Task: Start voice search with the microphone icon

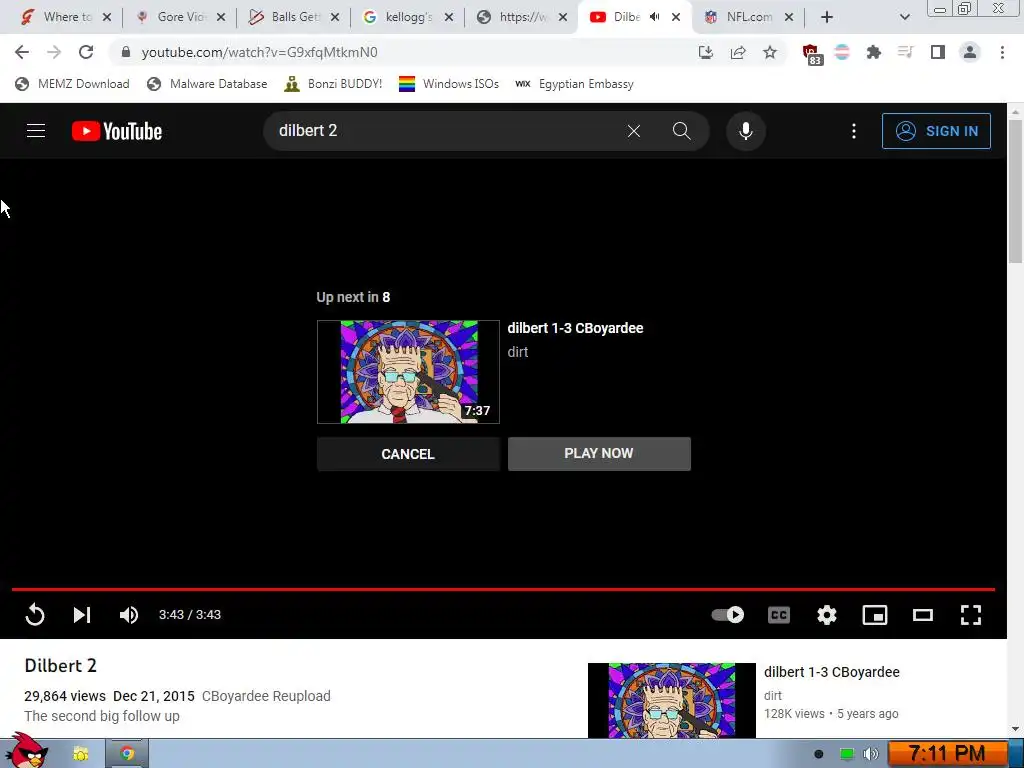Action: (x=746, y=131)
